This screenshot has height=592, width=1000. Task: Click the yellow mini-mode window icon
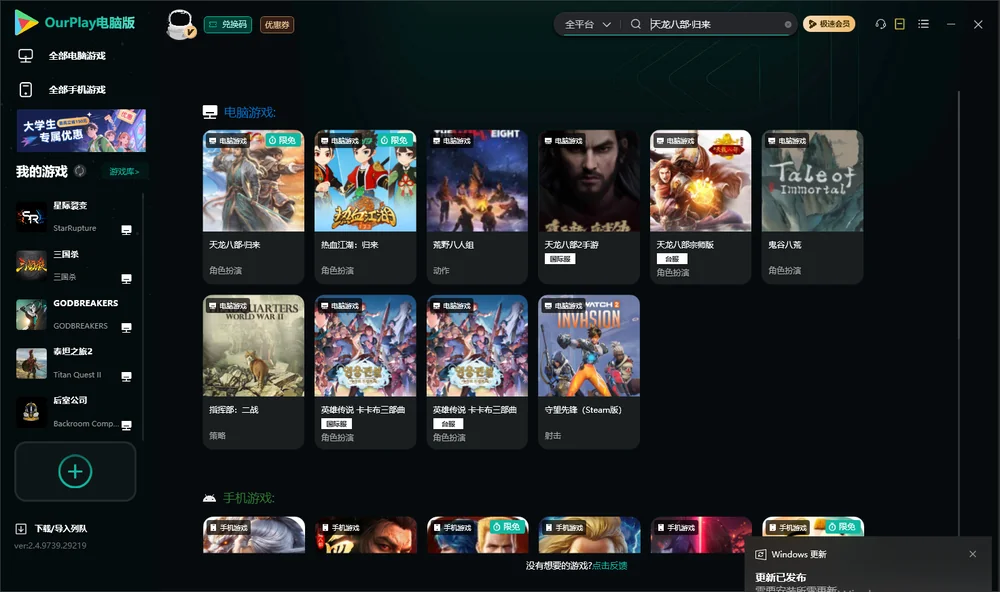point(900,24)
